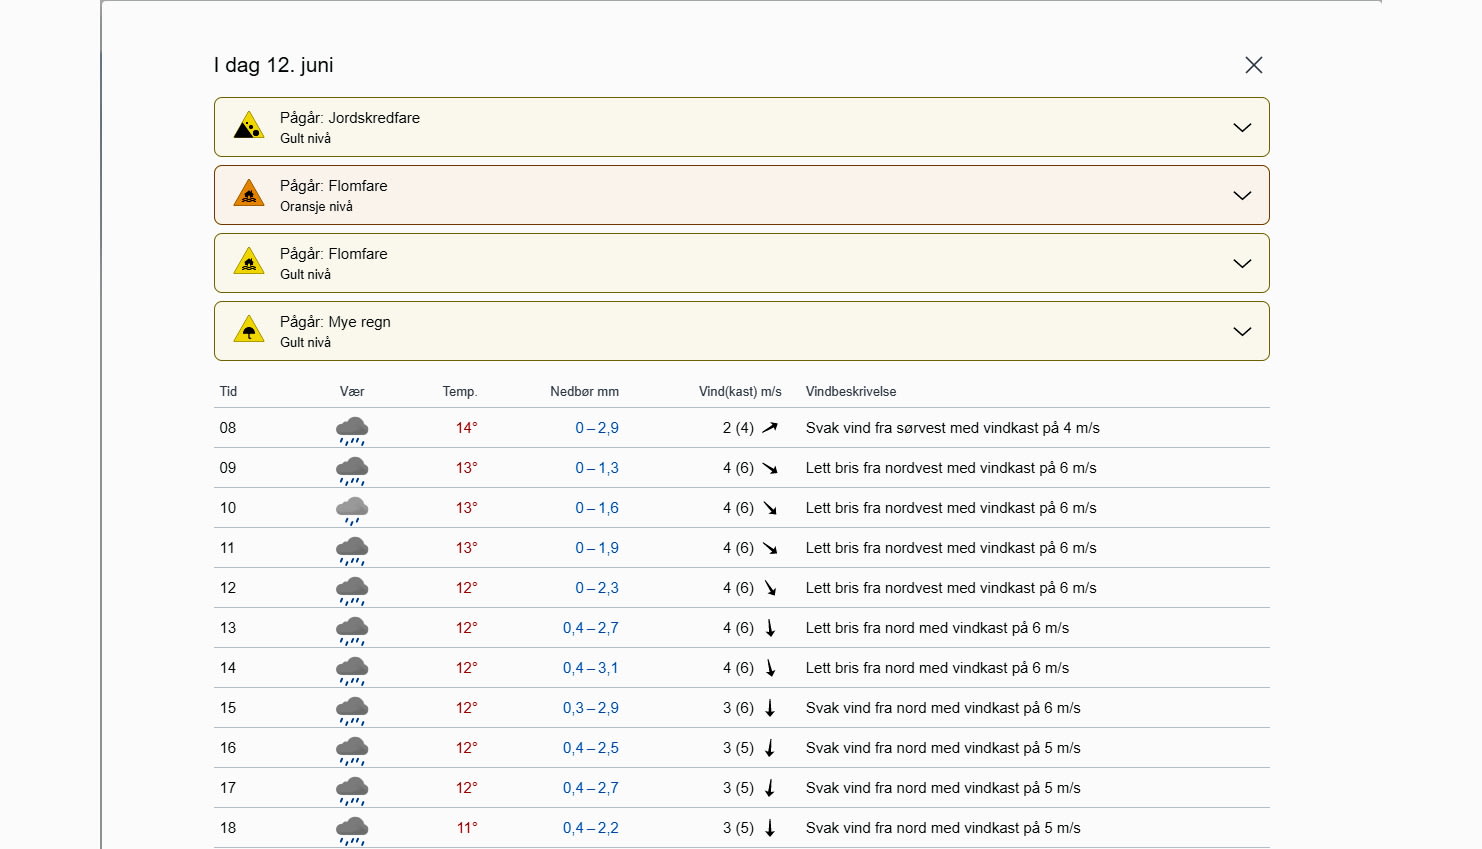Open the Pågår: Mye regn warning title
This screenshot has width=1482, height=849.
click(x=335, y=322)
